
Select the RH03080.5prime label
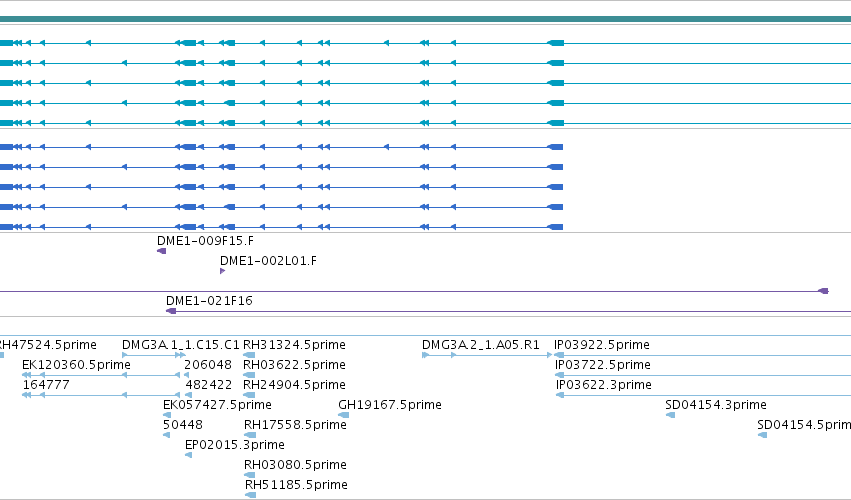(x=295, y=465)
